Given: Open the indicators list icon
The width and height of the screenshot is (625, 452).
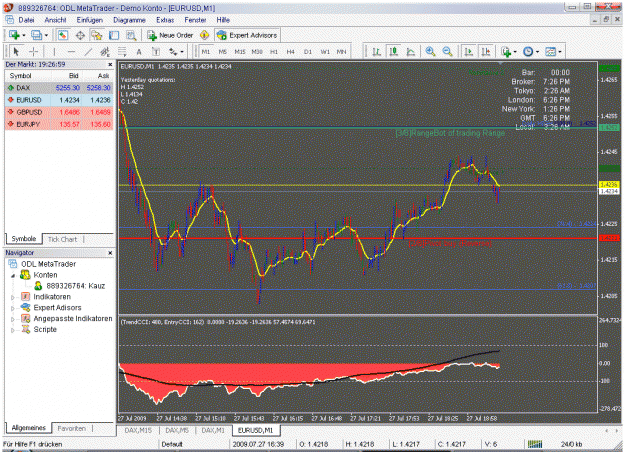Looking at the screenshot, I should (506, 51).
